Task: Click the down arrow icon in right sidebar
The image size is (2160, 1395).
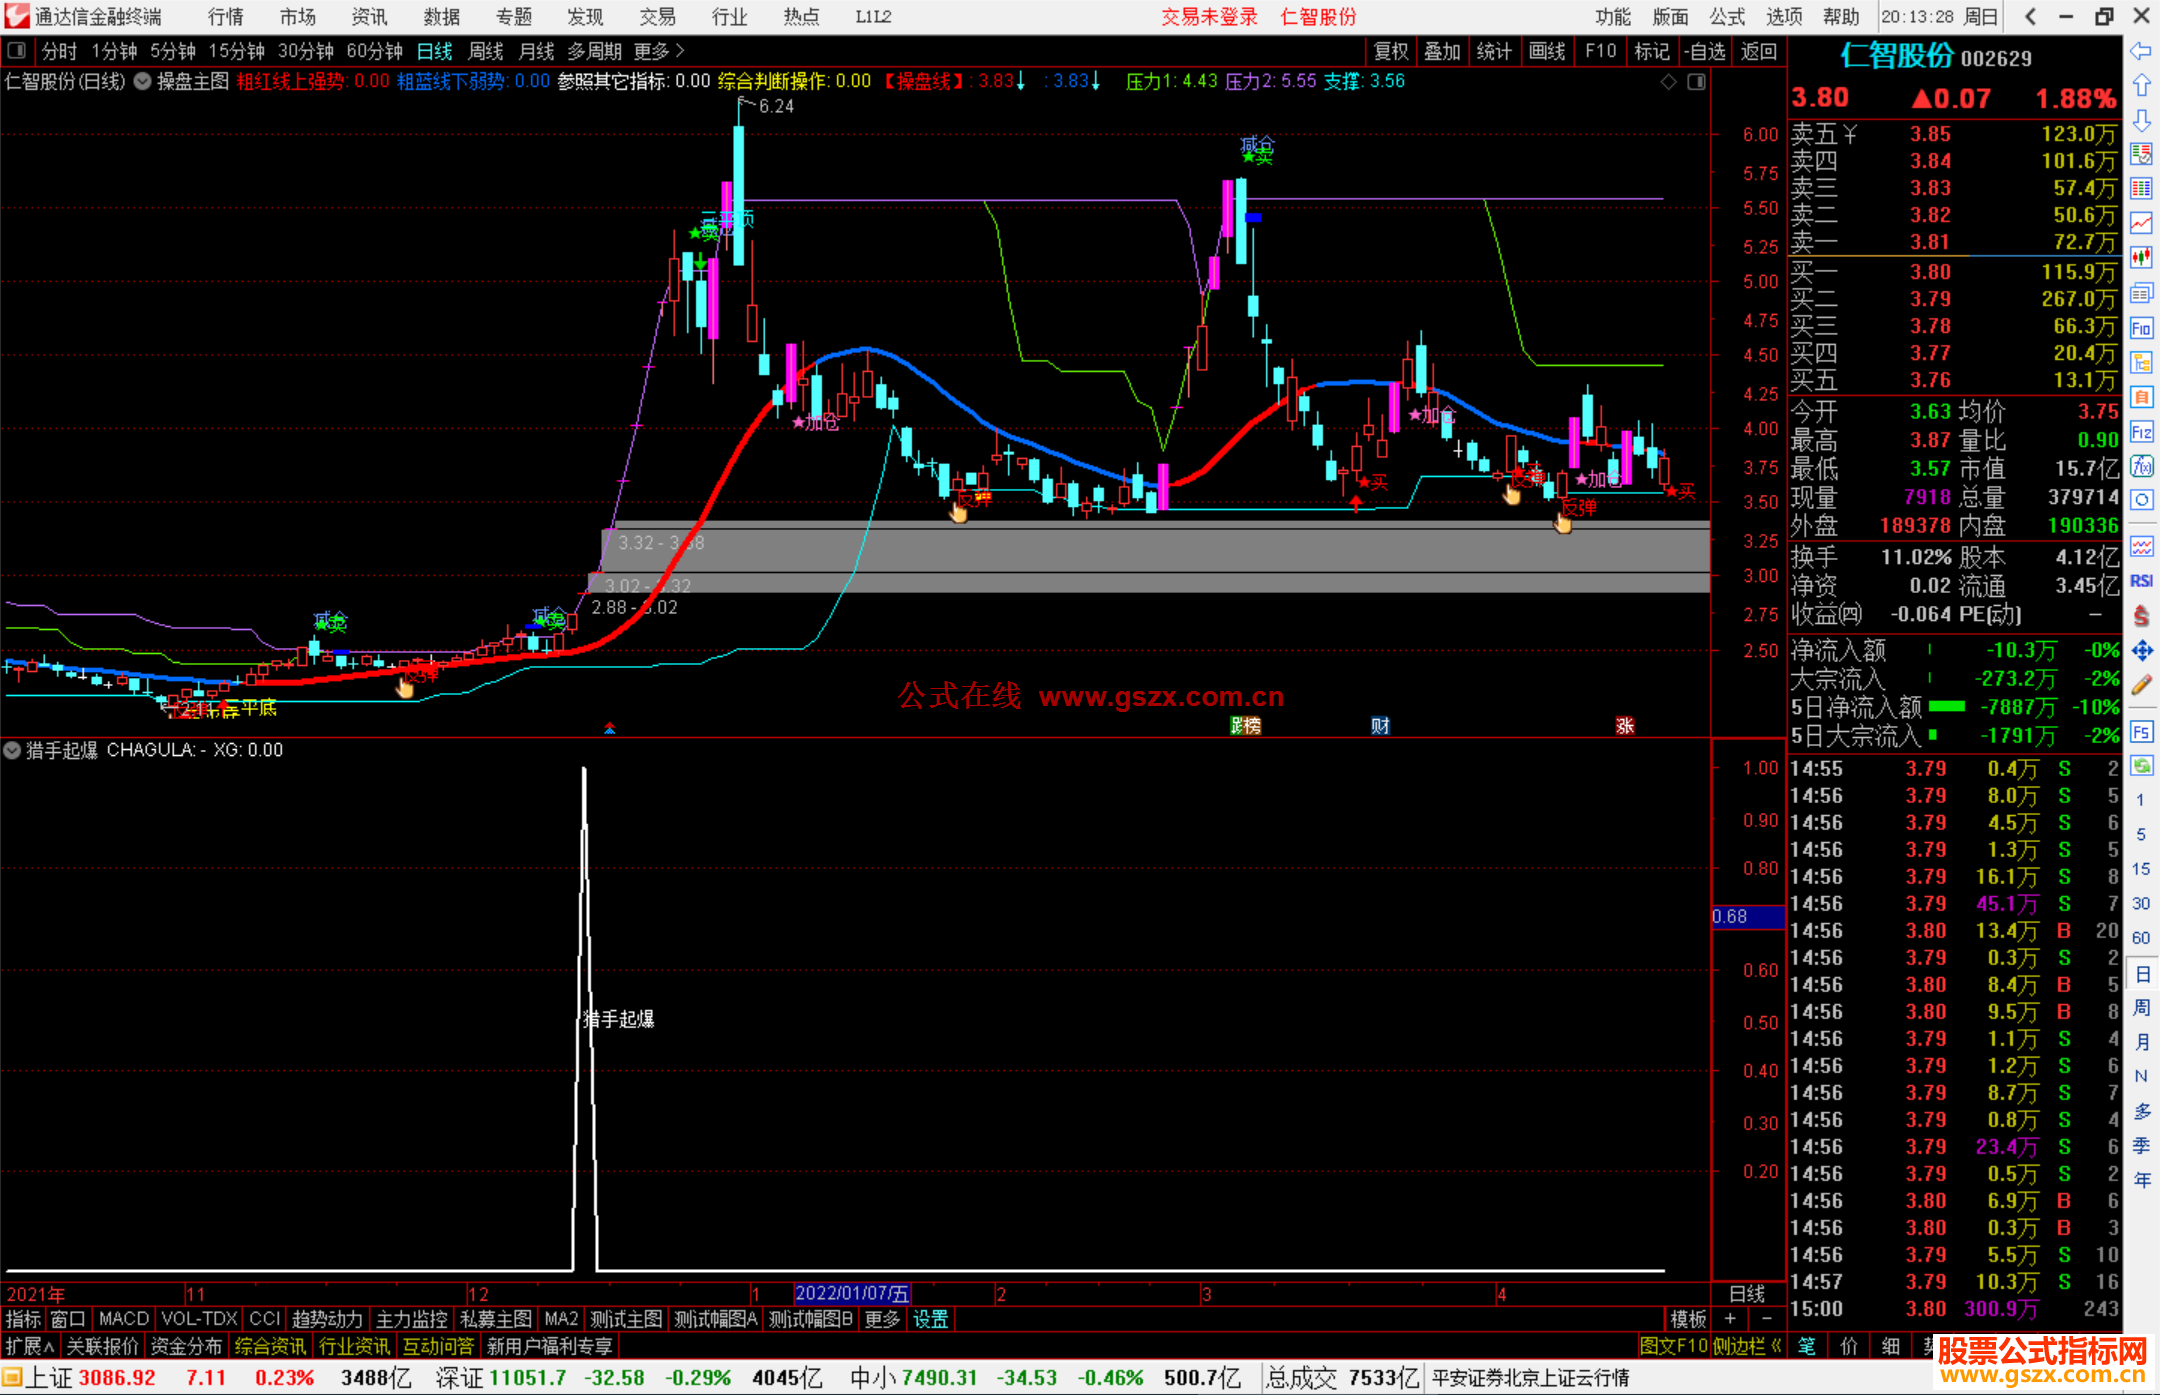Action: [x=2141, y=121]
